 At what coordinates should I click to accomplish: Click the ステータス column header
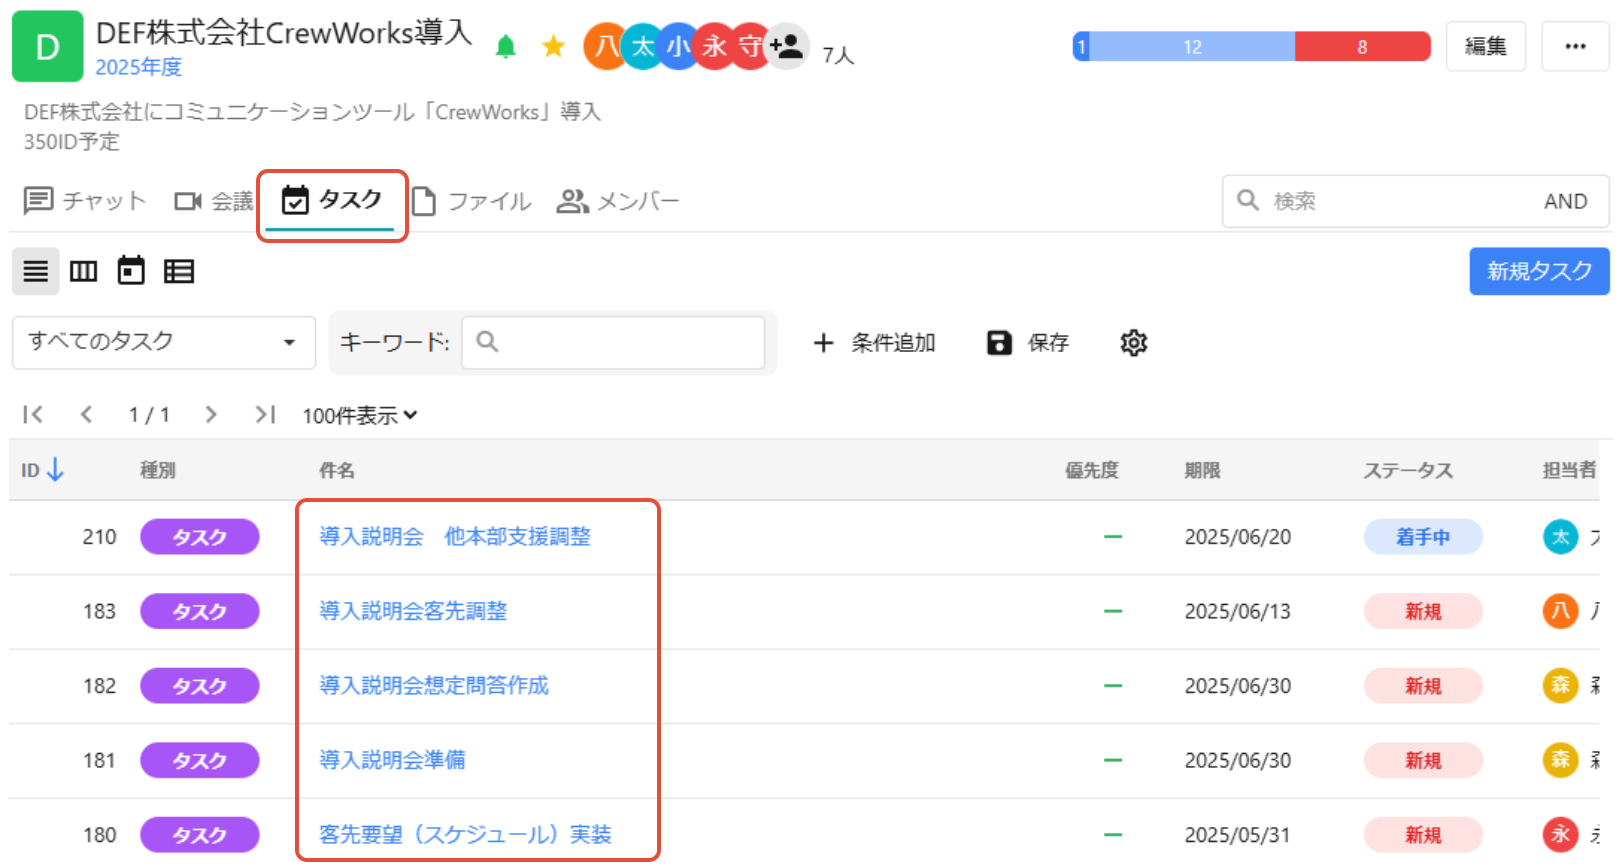pos(1408,470)
